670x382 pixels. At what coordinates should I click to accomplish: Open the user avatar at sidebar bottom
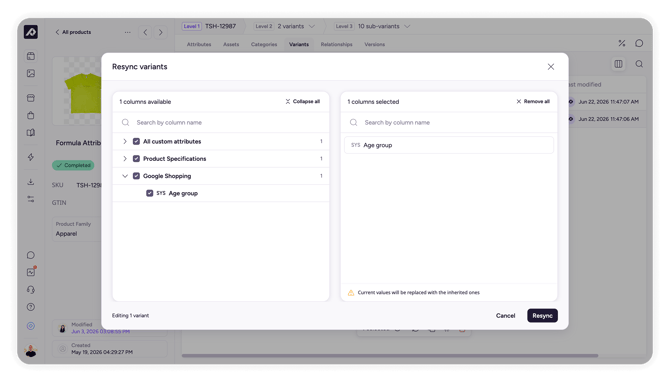tap(31, 350)
